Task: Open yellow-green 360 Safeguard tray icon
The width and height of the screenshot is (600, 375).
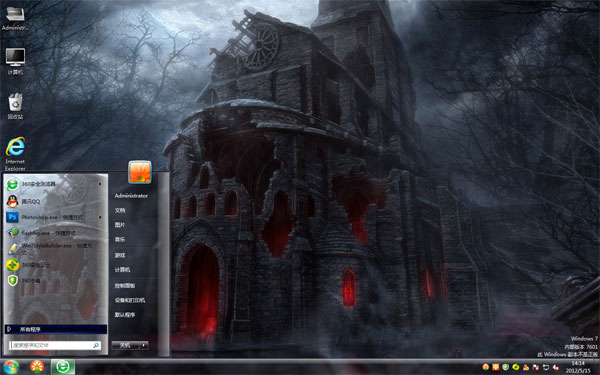Action: pyautogui.click(x=515, y=367)
